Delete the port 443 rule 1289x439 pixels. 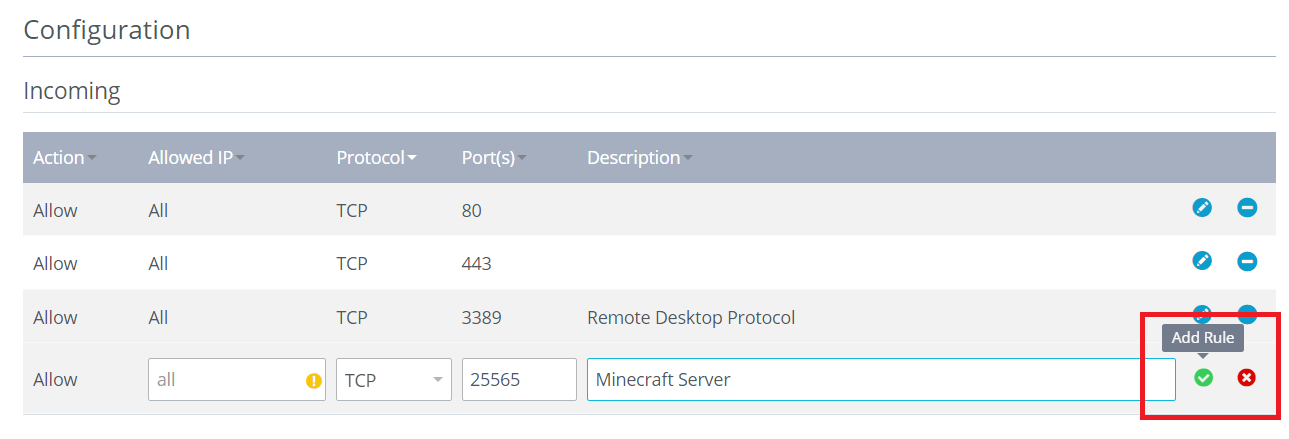1247,261
